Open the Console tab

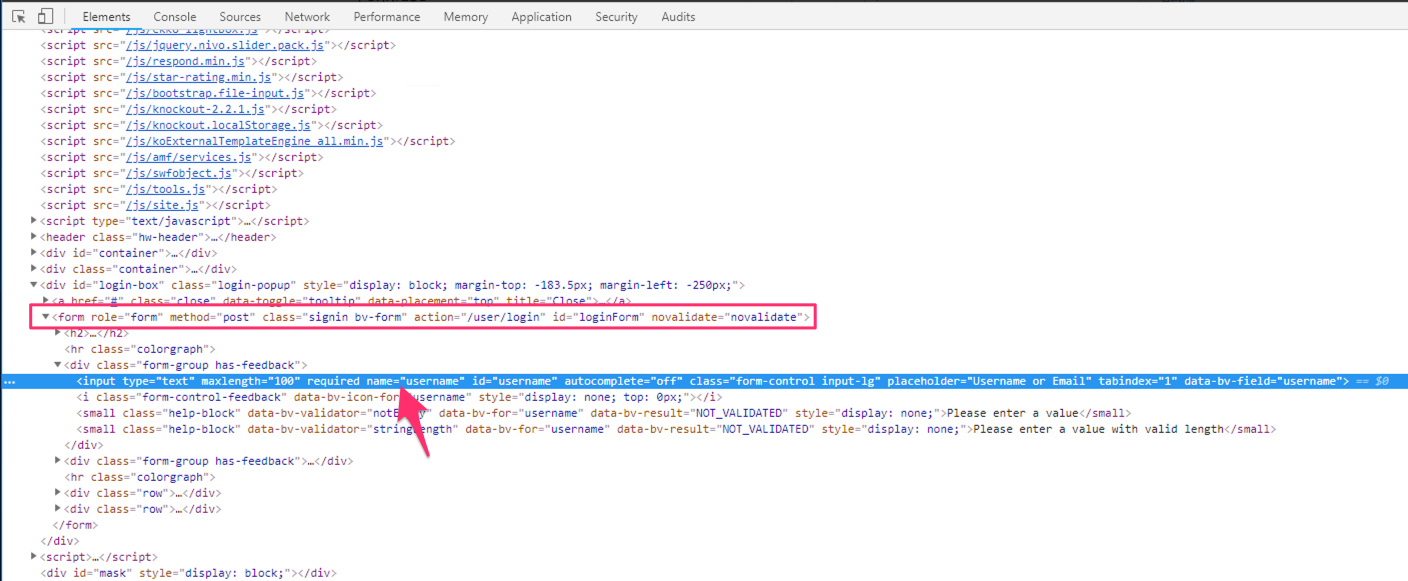coord(175,17)
